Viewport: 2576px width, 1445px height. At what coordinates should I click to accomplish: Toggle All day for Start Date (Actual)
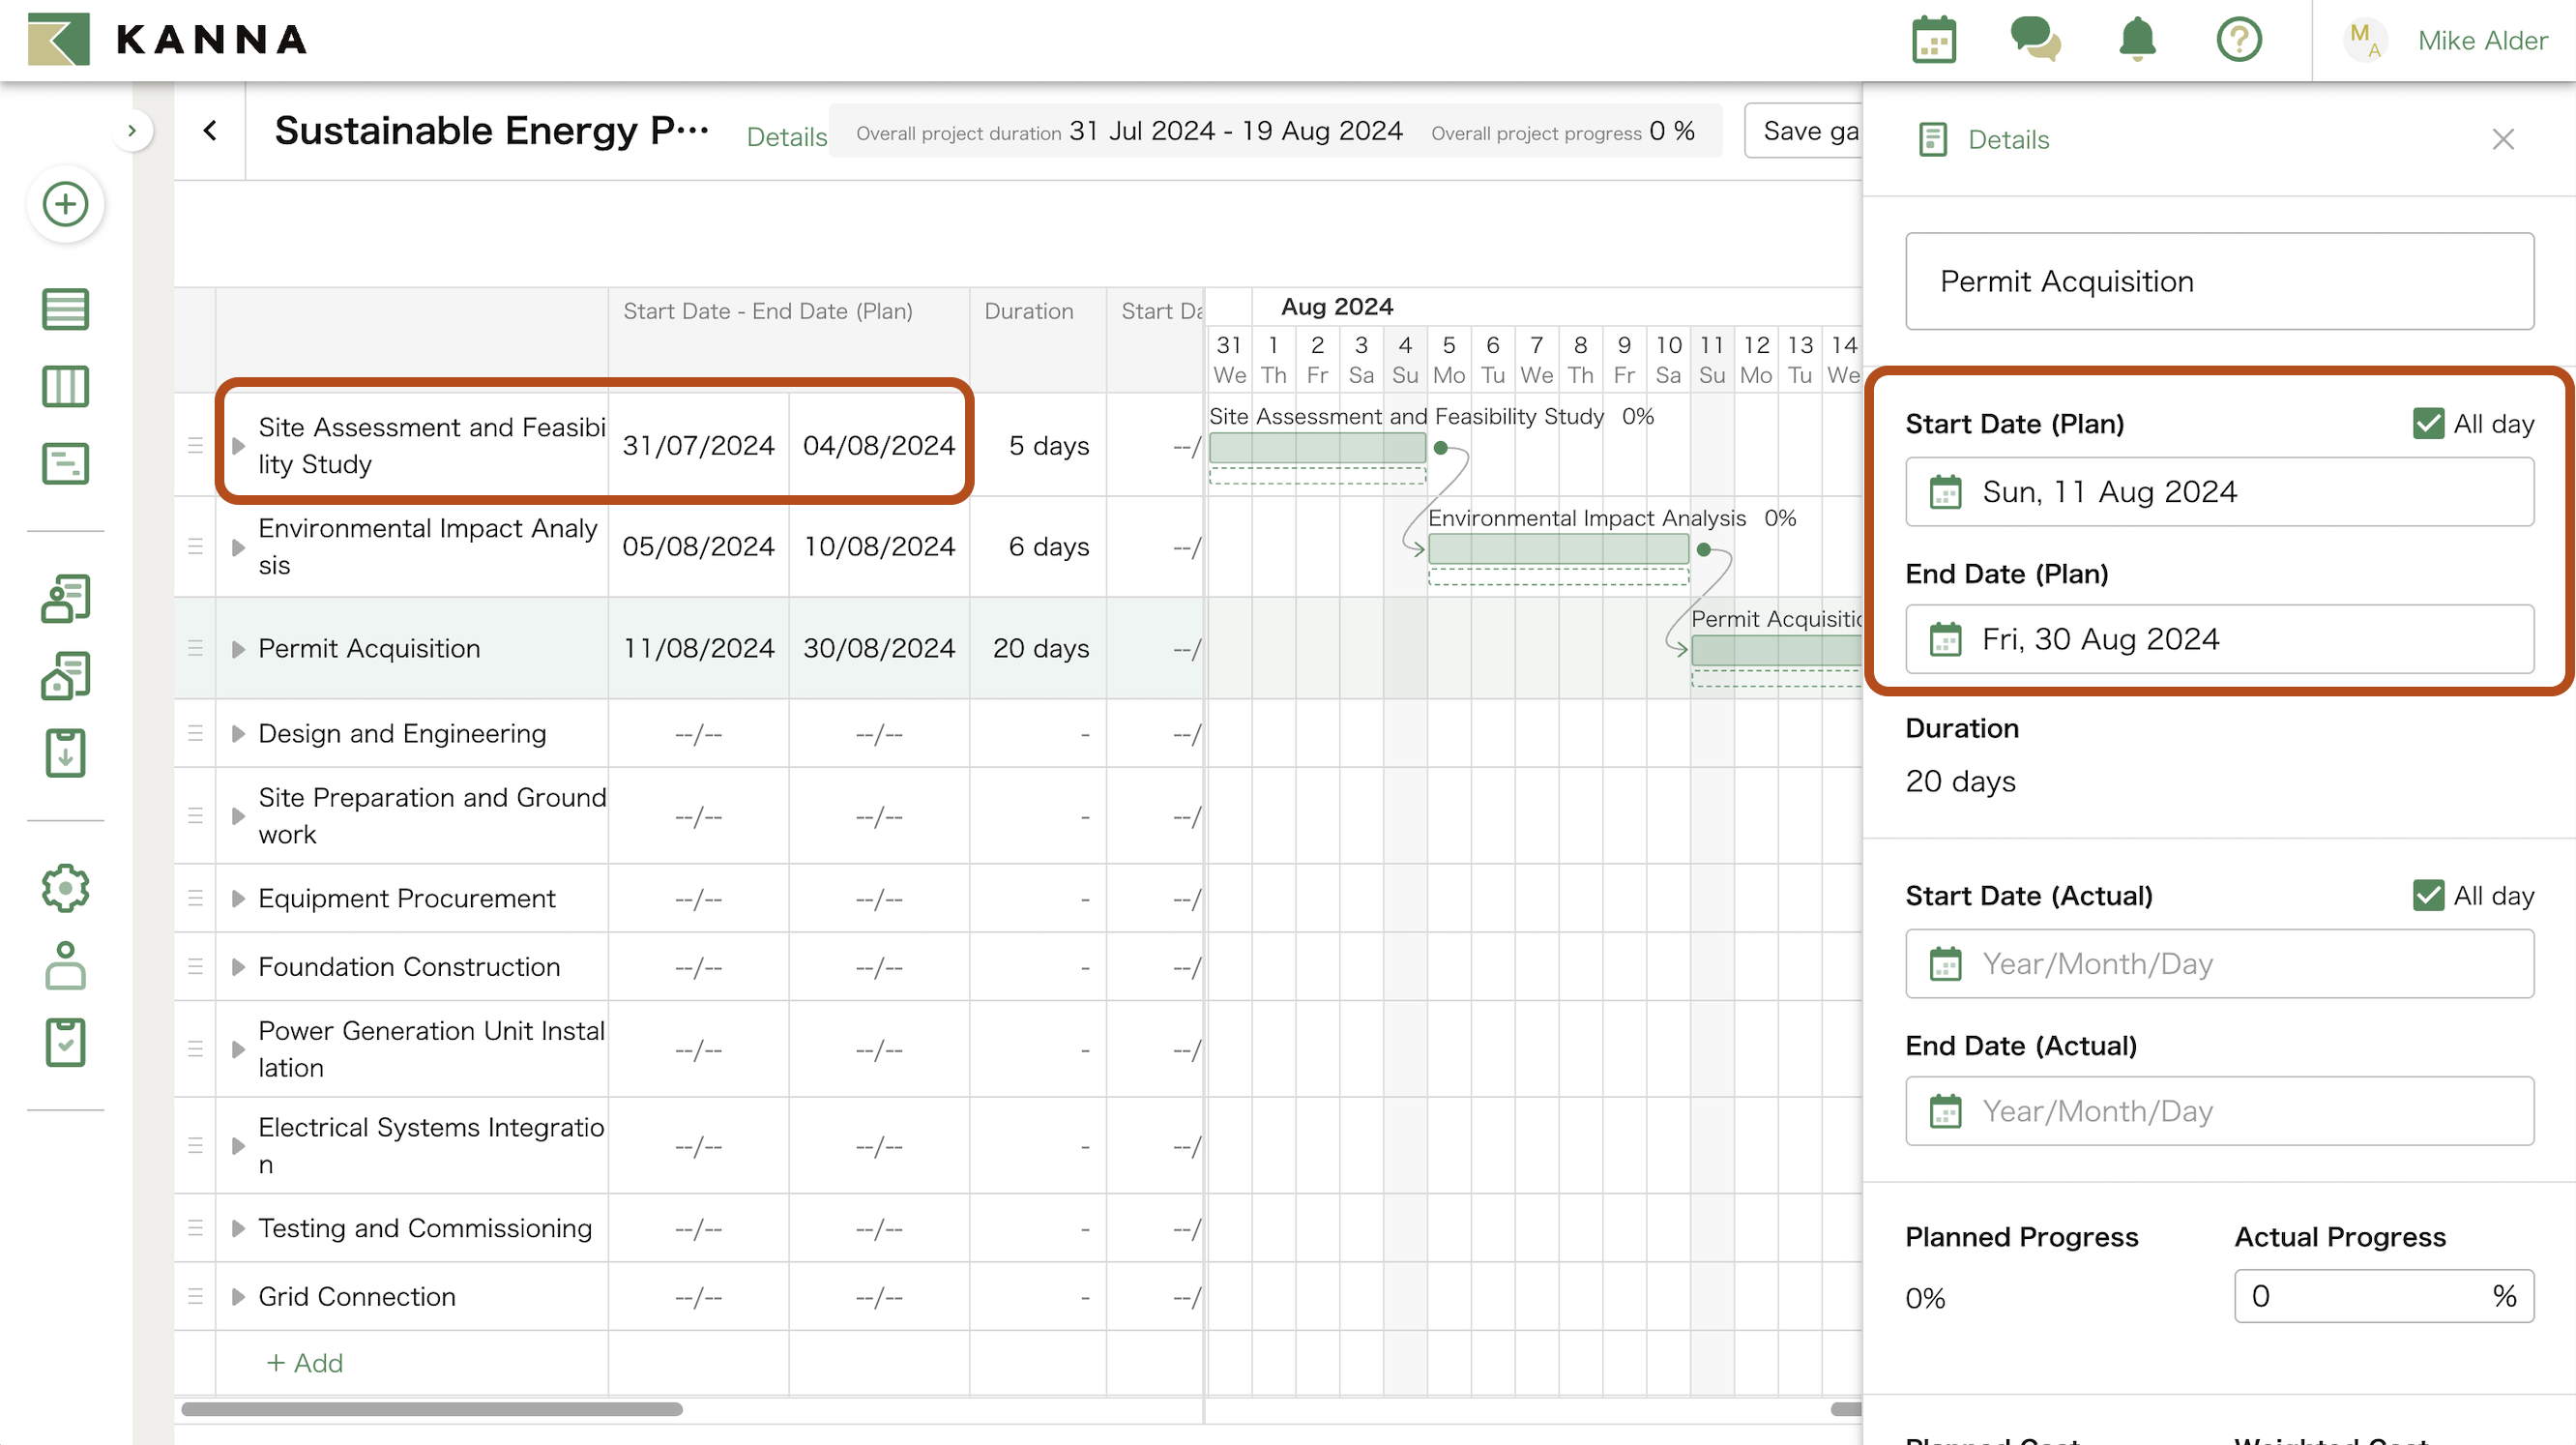[2428, 895]
